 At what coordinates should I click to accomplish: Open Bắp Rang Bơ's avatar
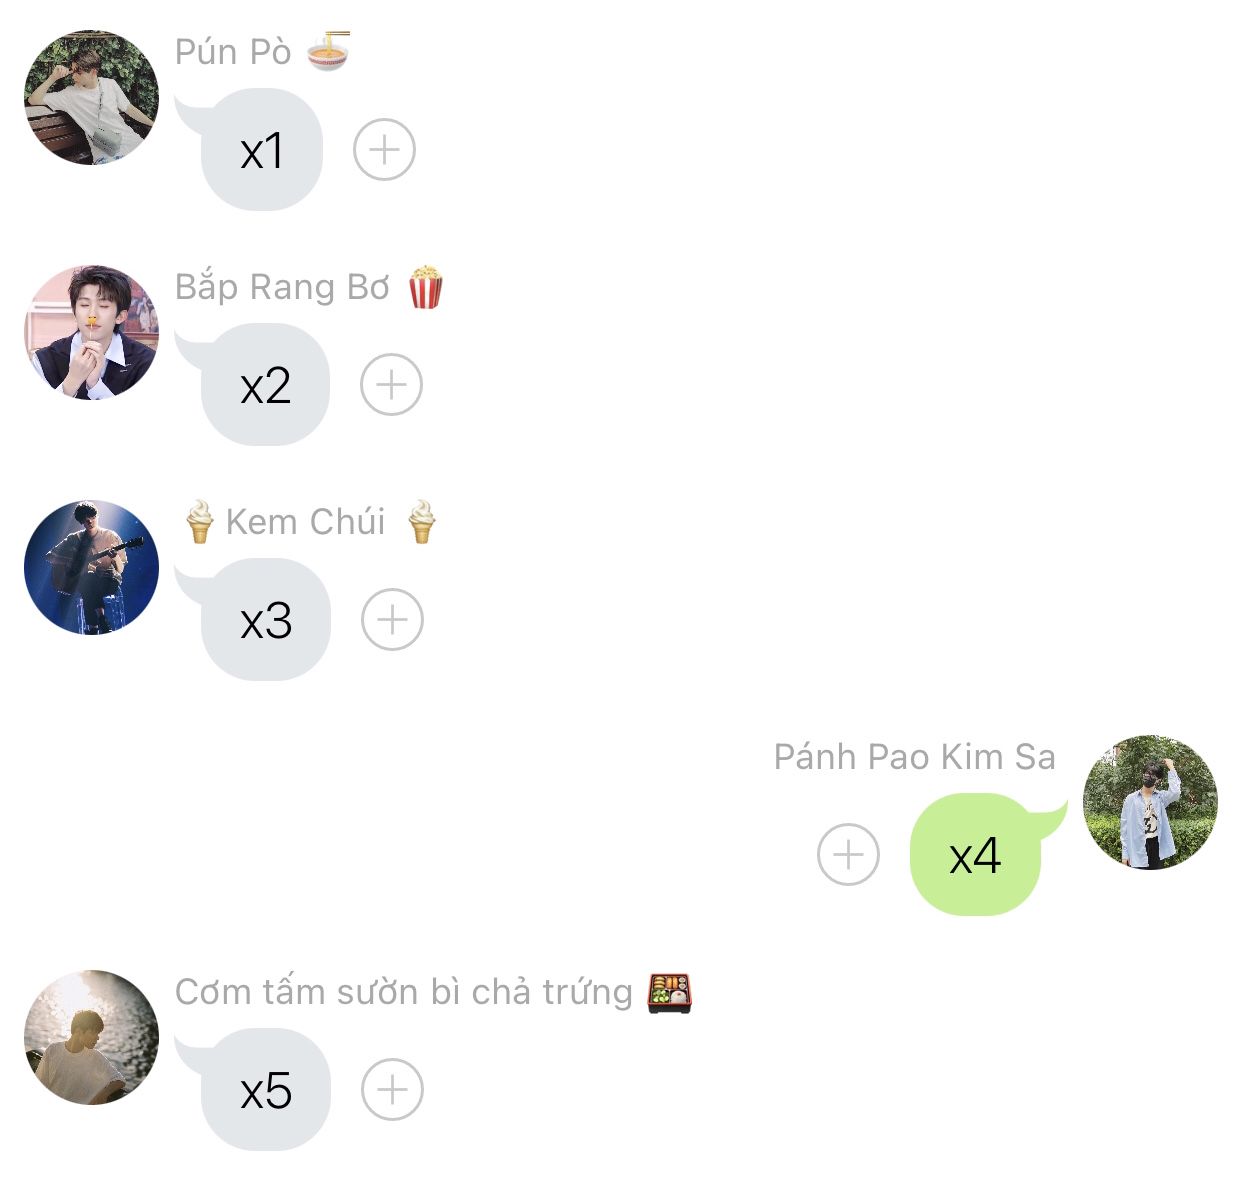91,332
